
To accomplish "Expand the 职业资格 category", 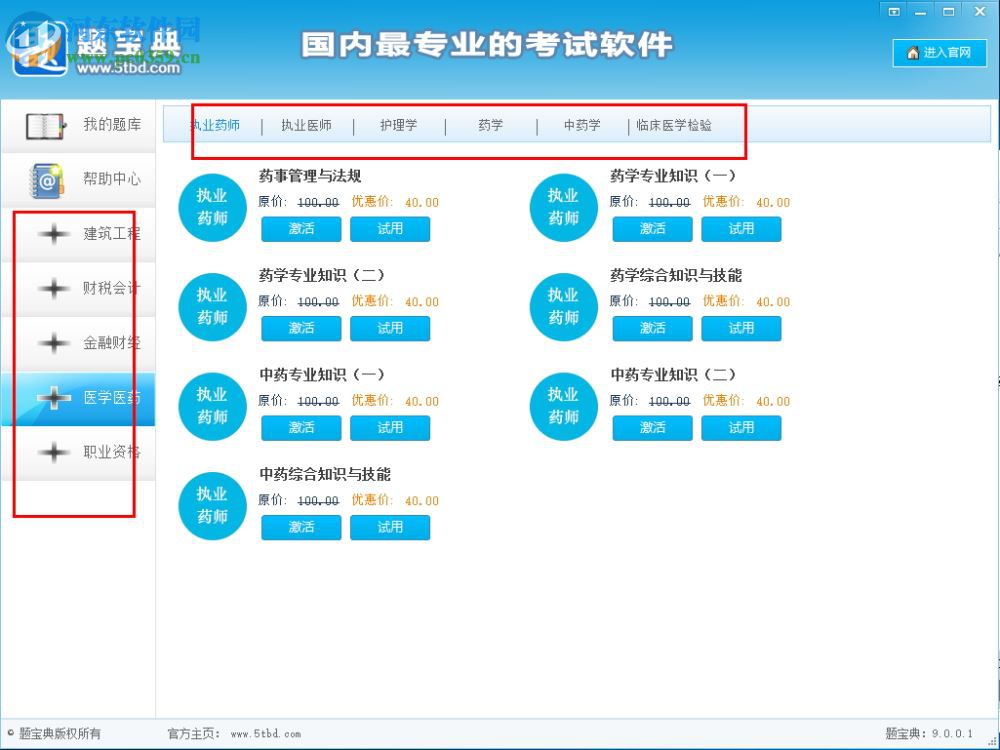I will (x=54, y=452).
